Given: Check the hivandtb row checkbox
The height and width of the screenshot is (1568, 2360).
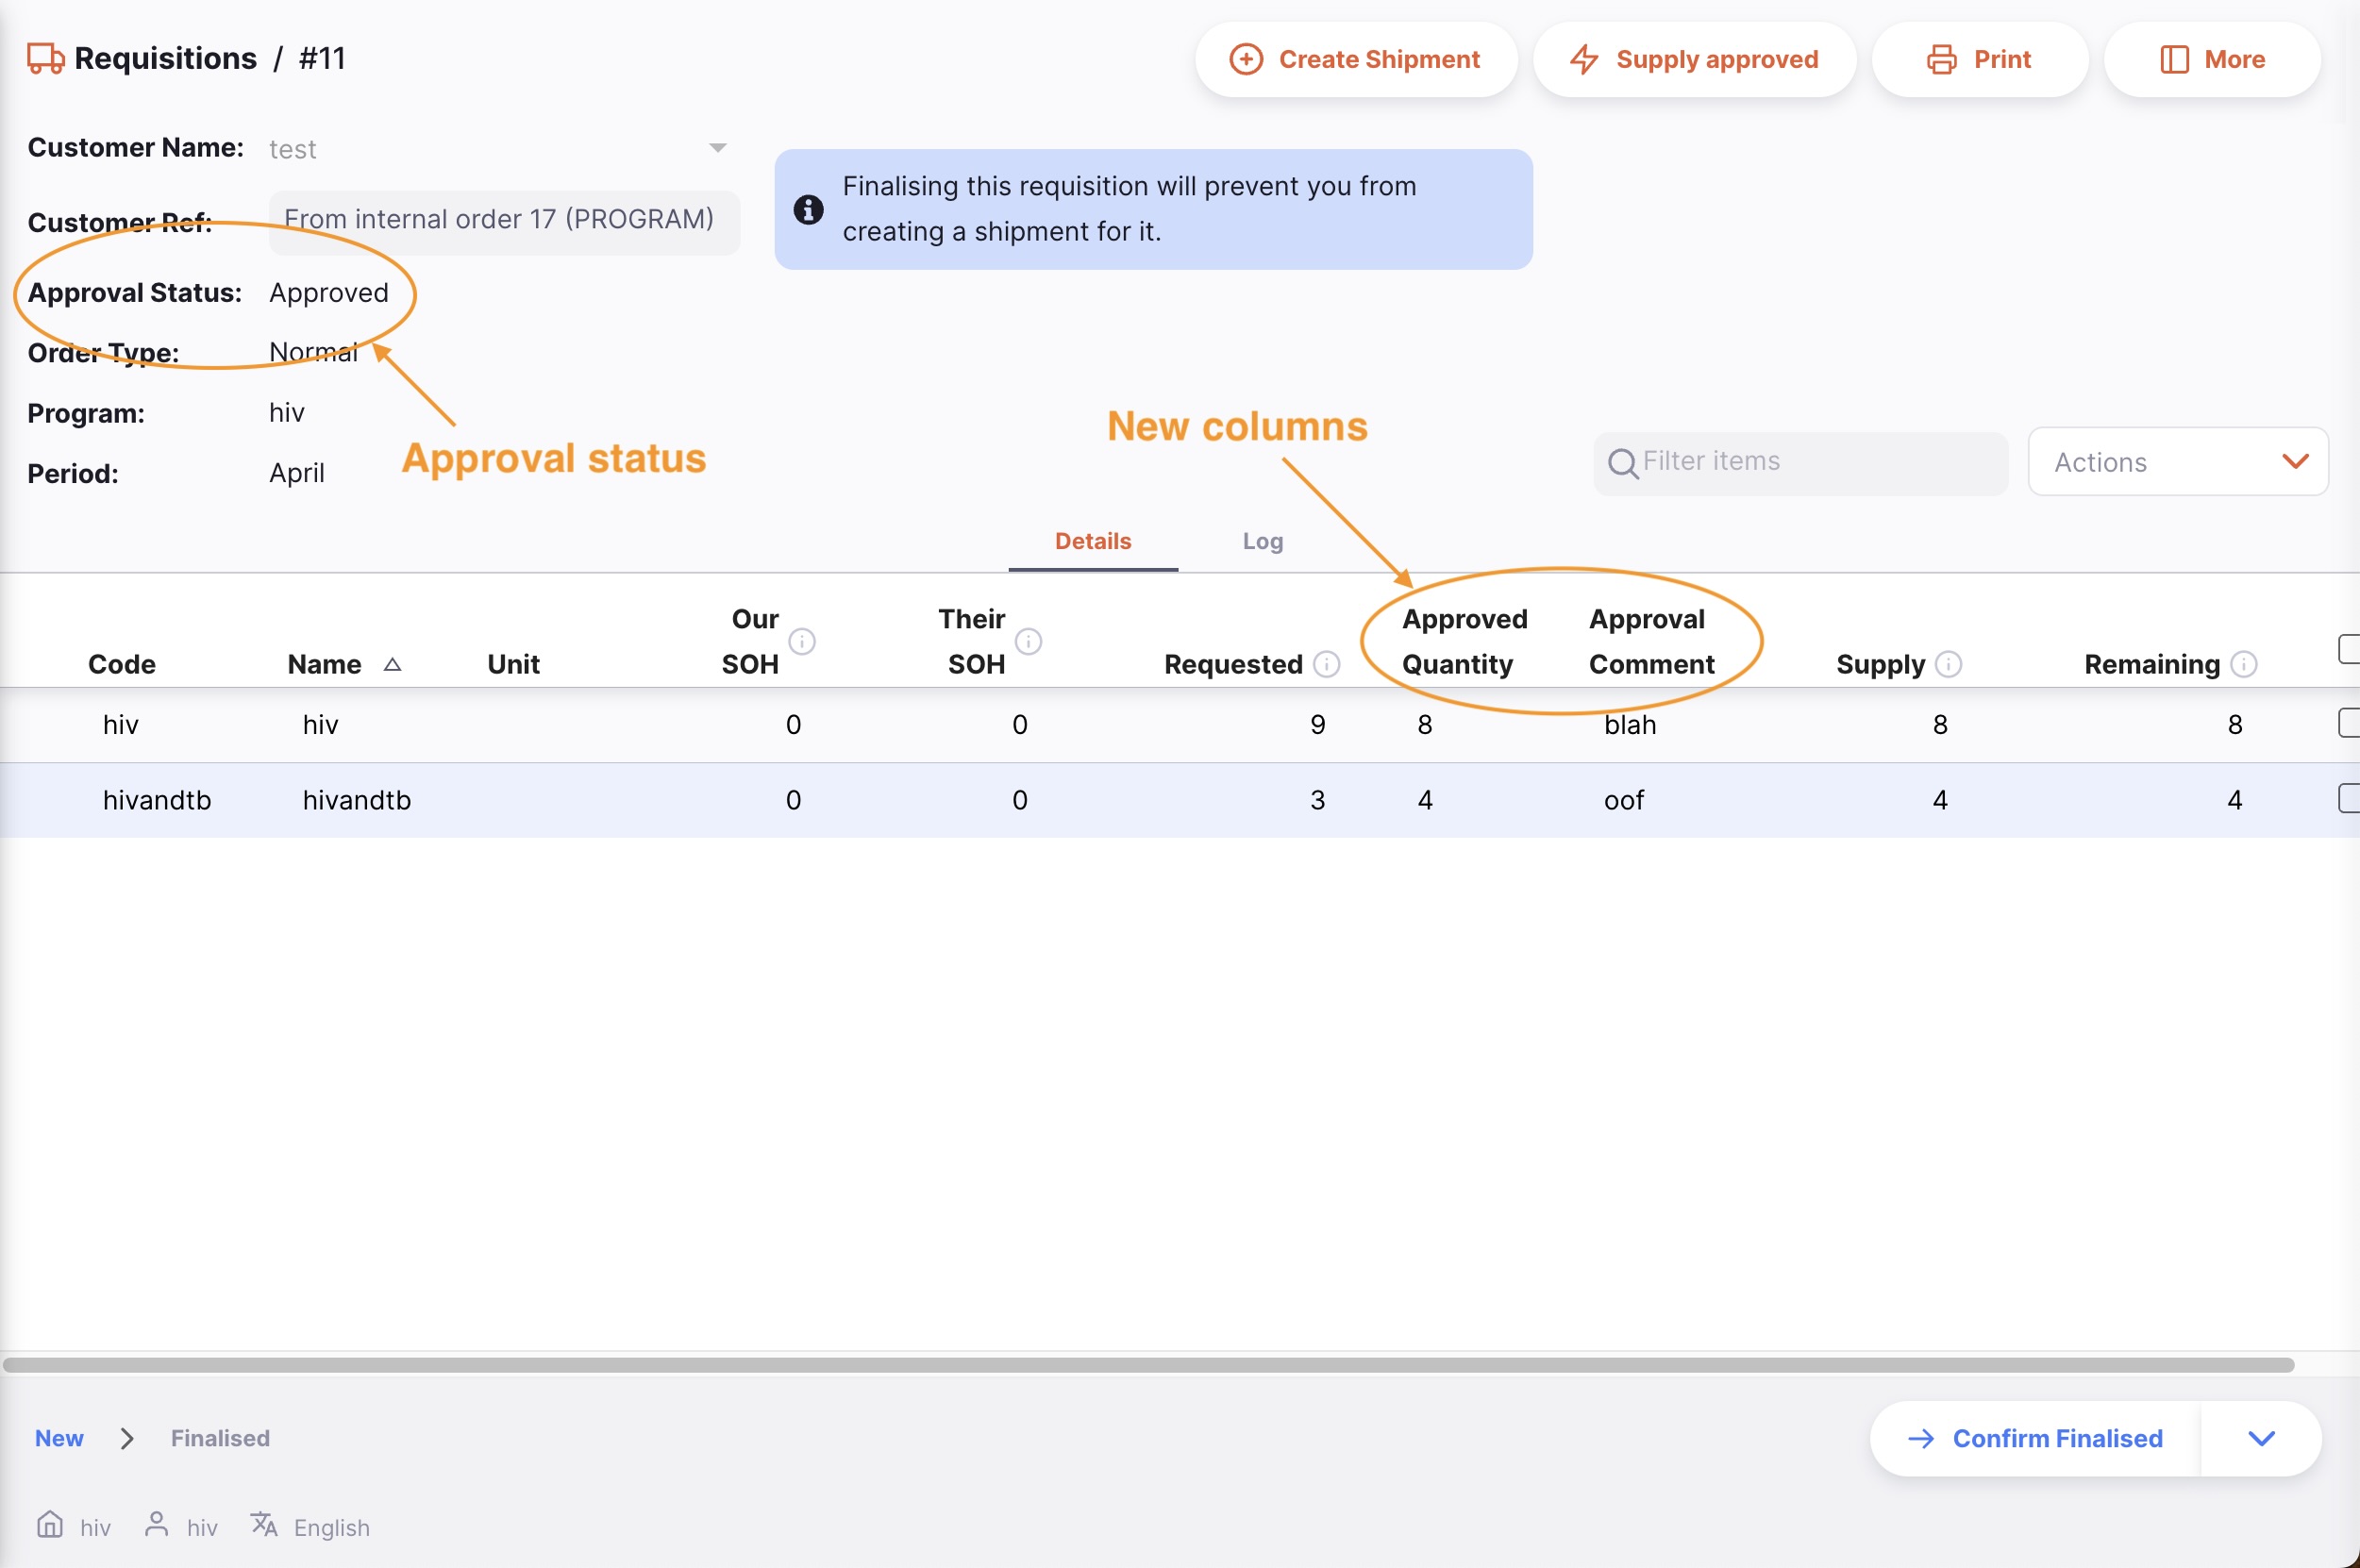Looking at the screenshot, I should click(2350, 798).
